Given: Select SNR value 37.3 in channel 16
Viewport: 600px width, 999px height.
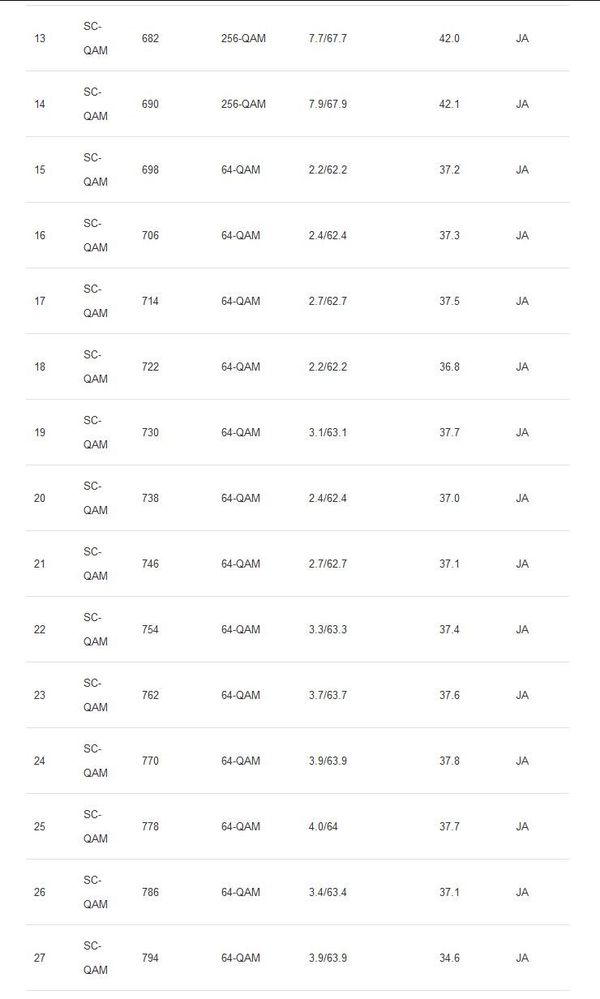Looking at the screenshot, I should coord(449,235).
